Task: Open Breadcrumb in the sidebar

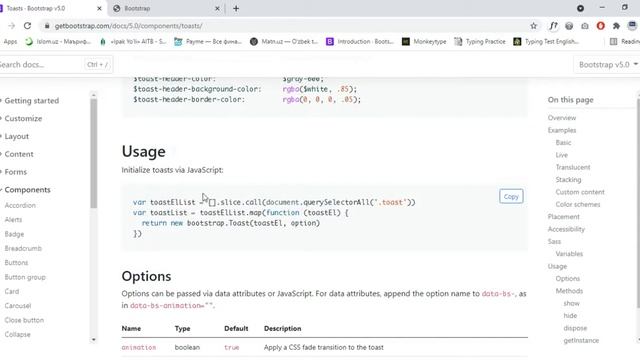Action: tap(23, 248)
